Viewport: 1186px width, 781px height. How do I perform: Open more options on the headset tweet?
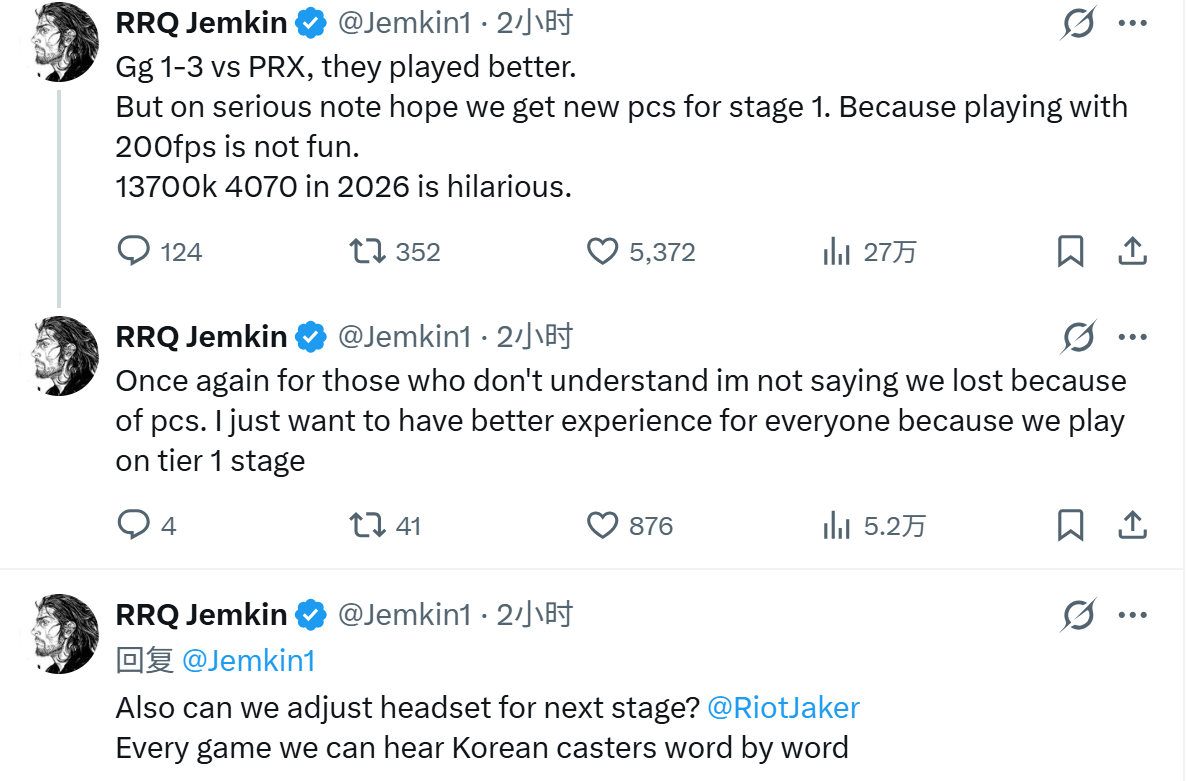(1132, 615)
